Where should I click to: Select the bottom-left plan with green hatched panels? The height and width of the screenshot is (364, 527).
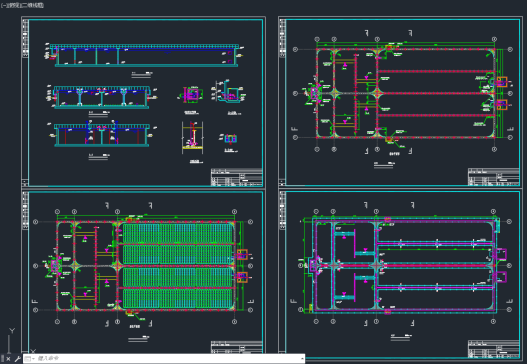click(143, 272)
